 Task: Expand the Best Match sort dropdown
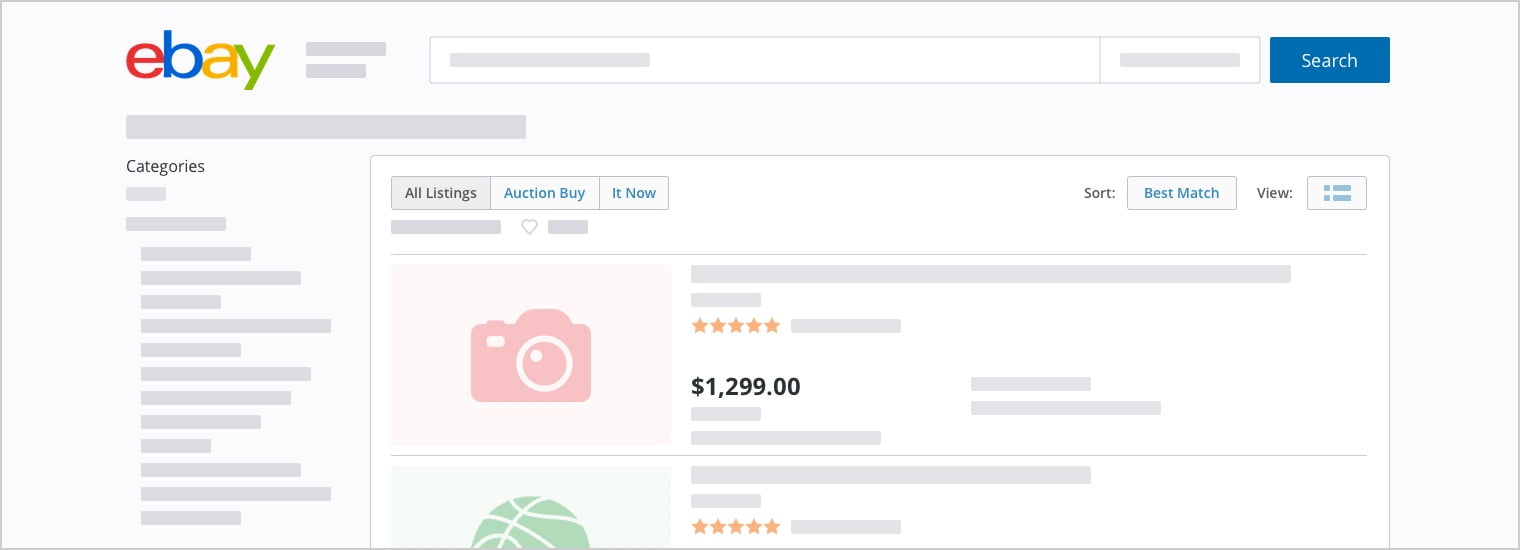[1181, 193]
